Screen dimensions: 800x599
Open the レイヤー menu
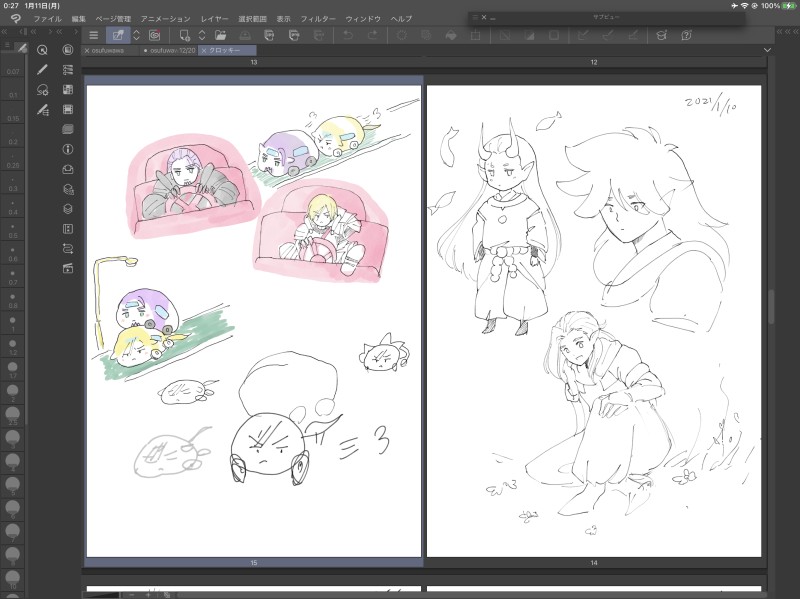click(214, 19)
